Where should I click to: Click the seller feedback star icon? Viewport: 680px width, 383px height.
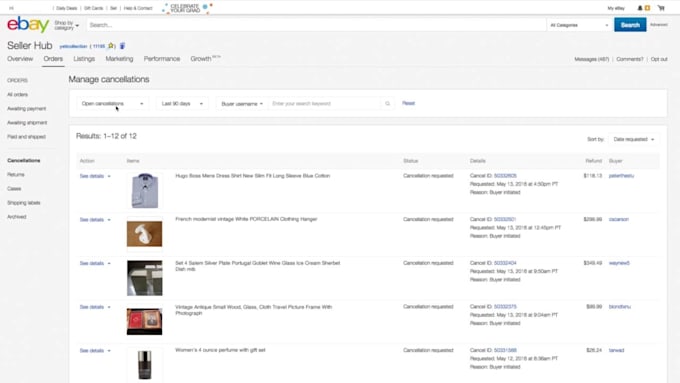coord(111,46)
